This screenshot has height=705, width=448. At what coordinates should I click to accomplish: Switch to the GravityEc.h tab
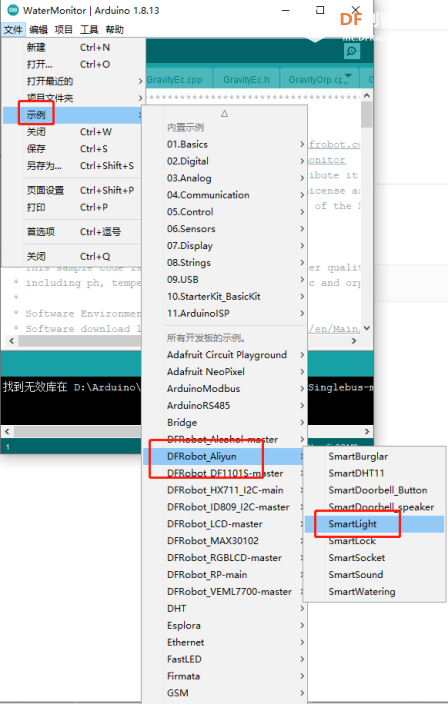click(x=246, y=80)
